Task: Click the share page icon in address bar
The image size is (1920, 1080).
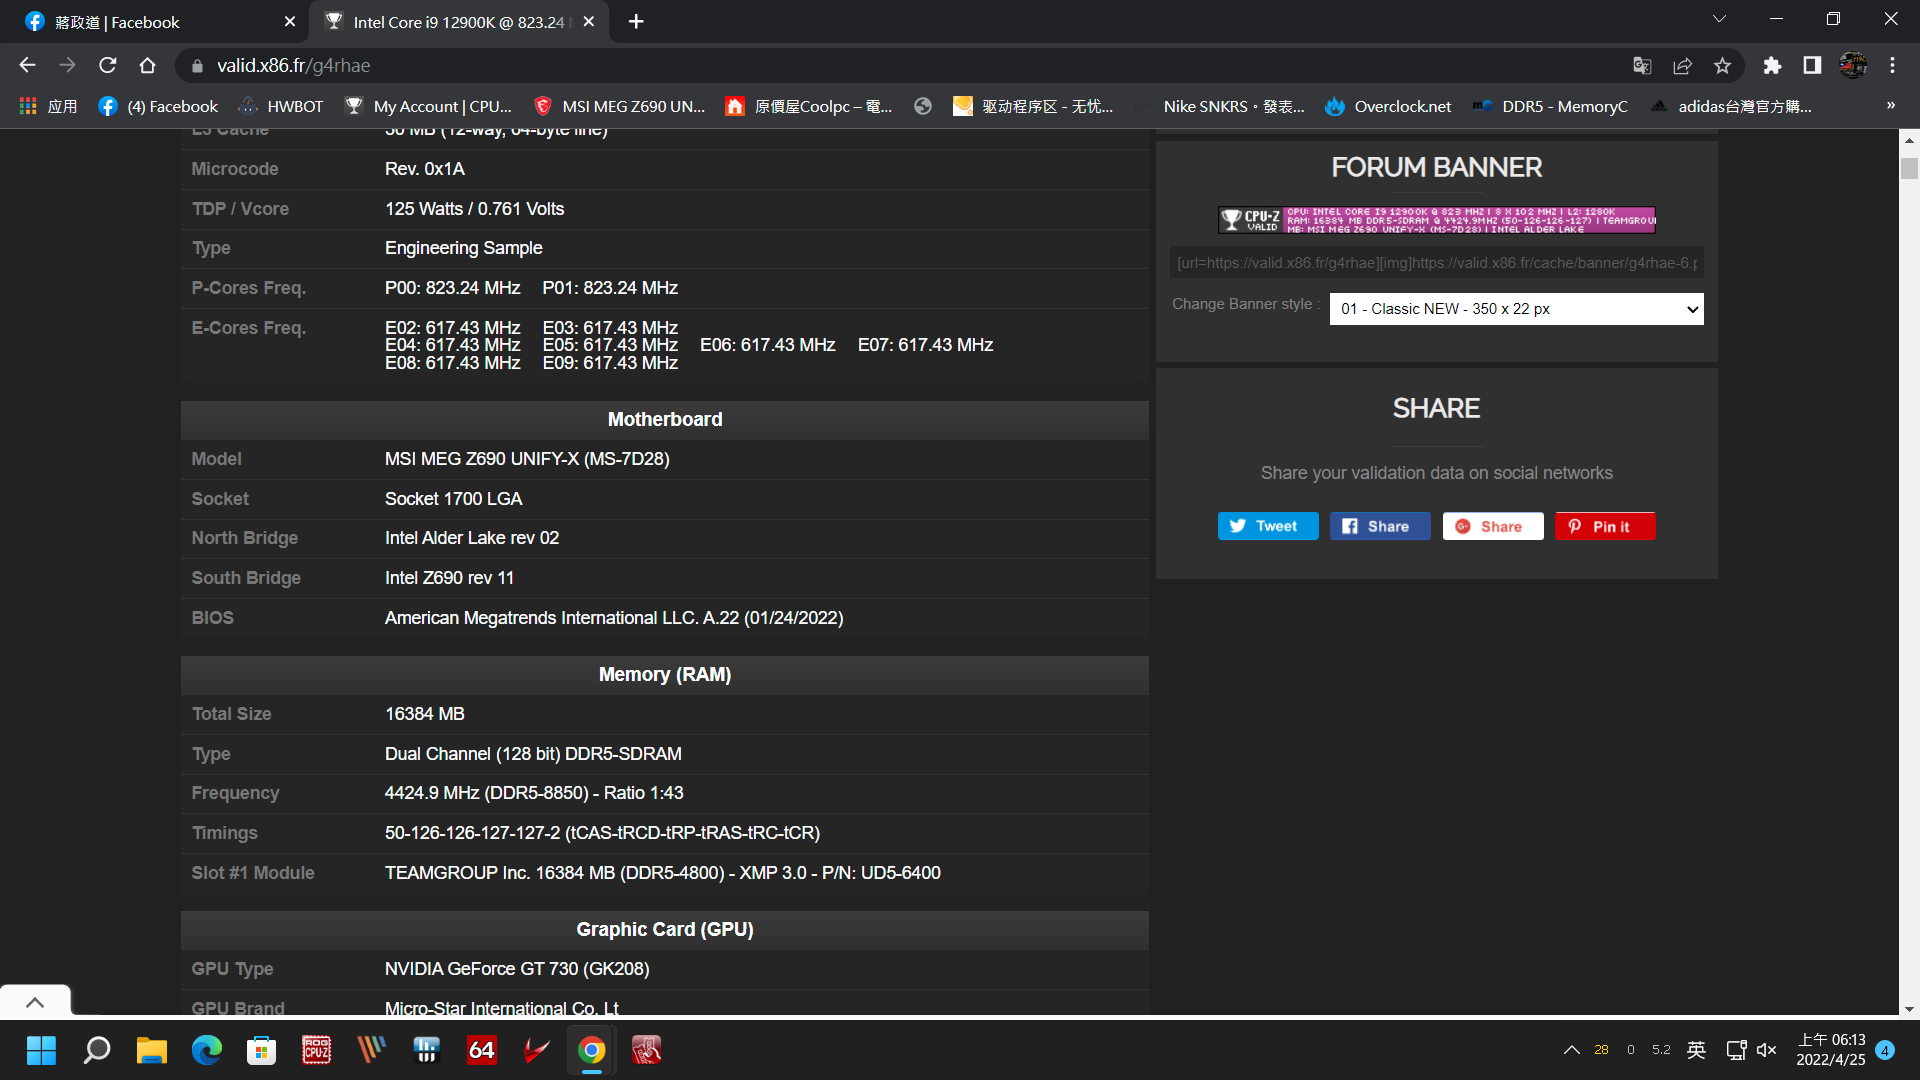Action: (1682, 65)
